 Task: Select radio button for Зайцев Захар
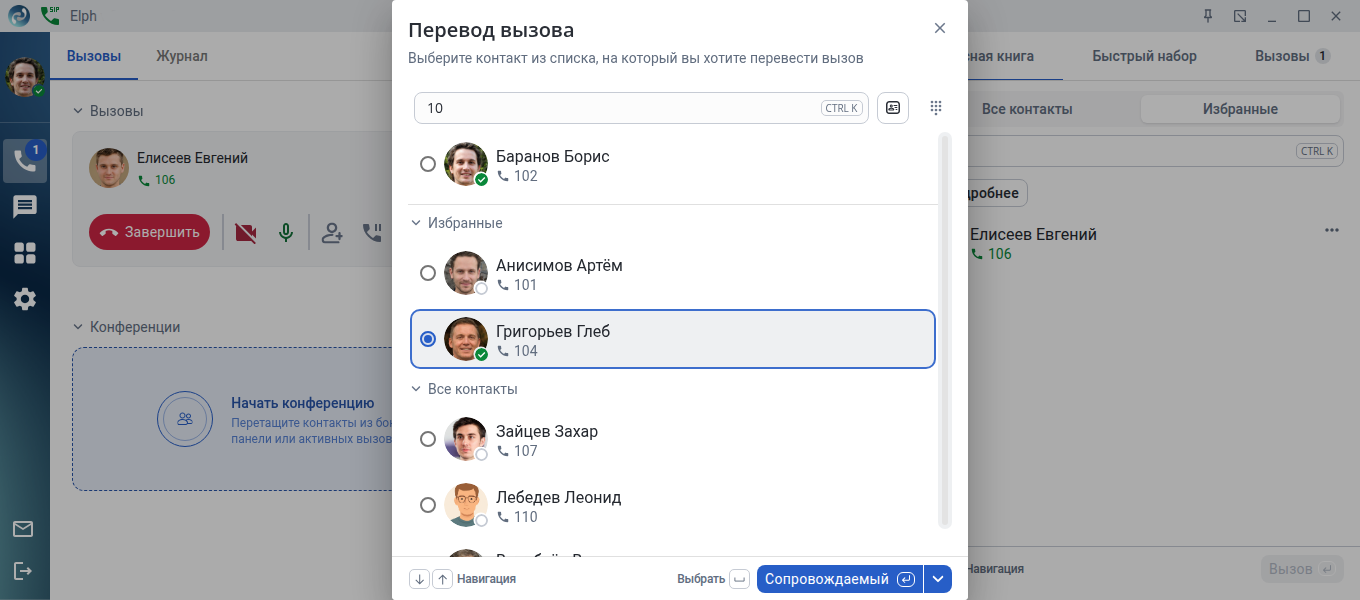pos(428,439)
